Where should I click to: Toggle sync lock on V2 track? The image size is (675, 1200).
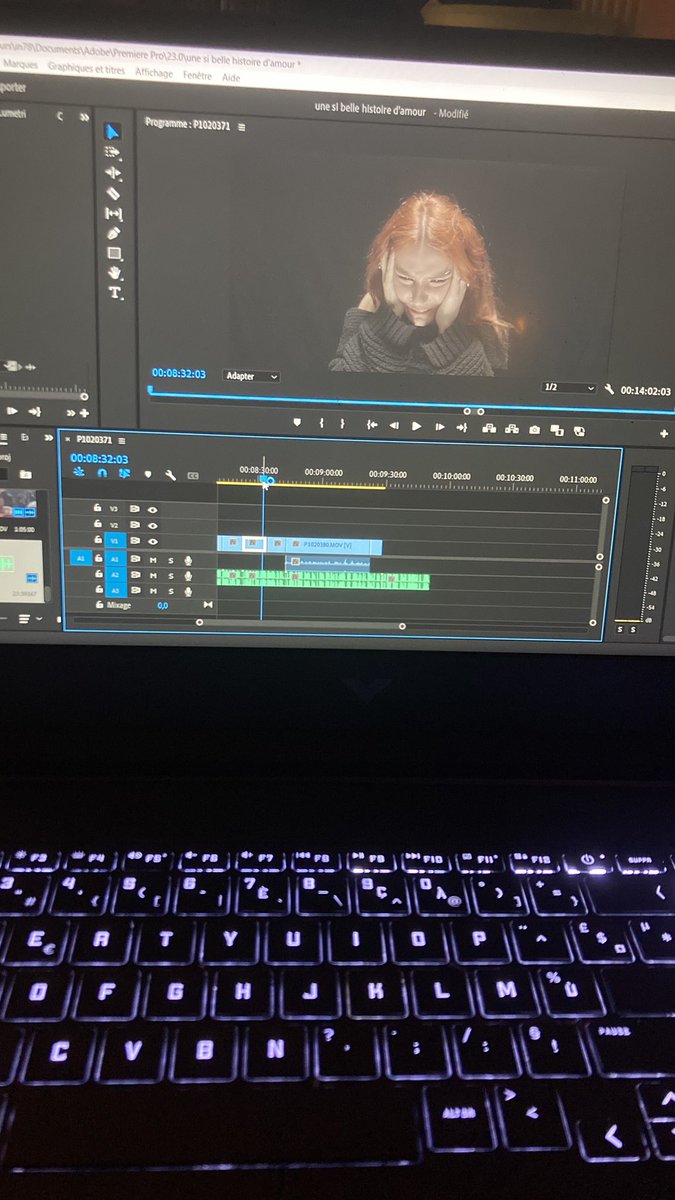135,525
